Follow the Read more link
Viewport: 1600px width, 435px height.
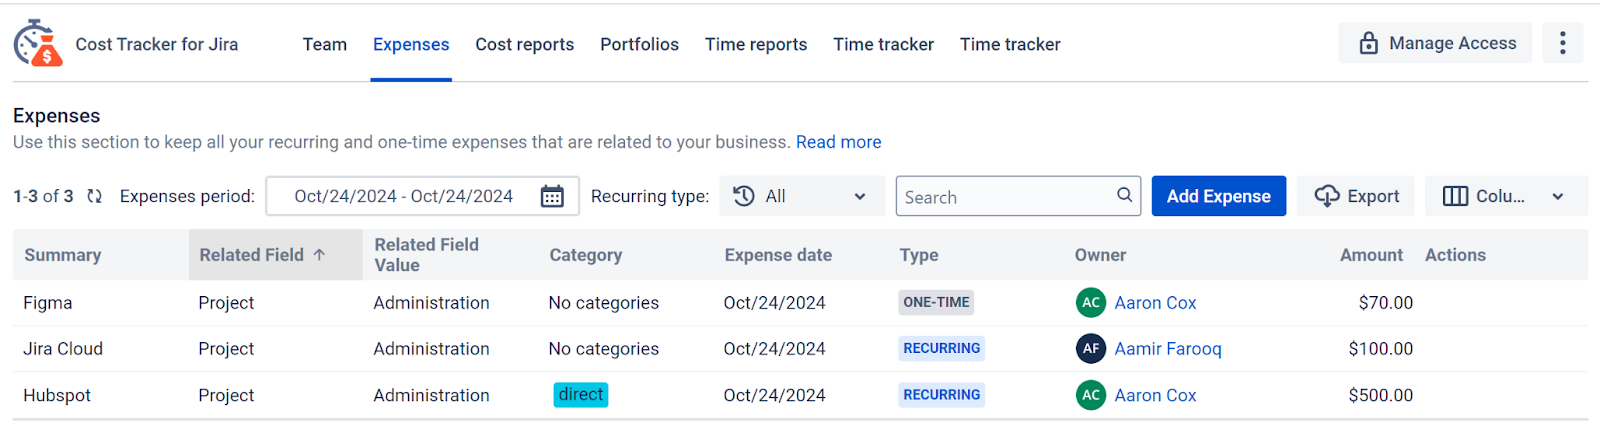pyautogui.click(x=838, y=142)
